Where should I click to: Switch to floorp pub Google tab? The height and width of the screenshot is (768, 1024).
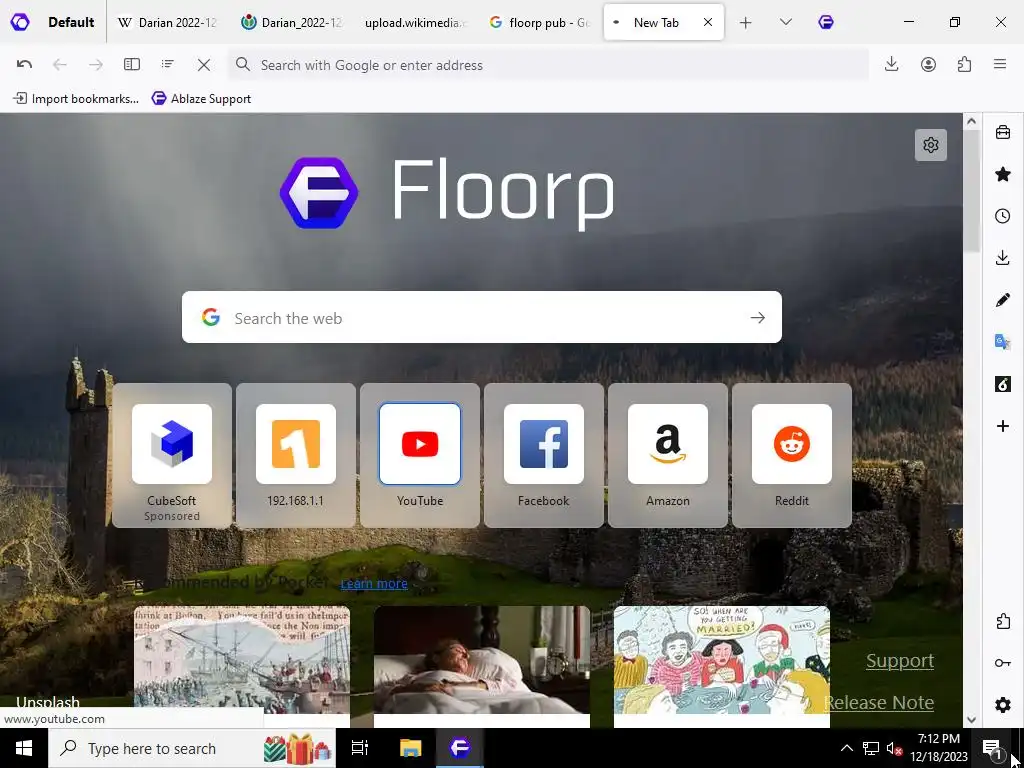click(x=539, y=22)
